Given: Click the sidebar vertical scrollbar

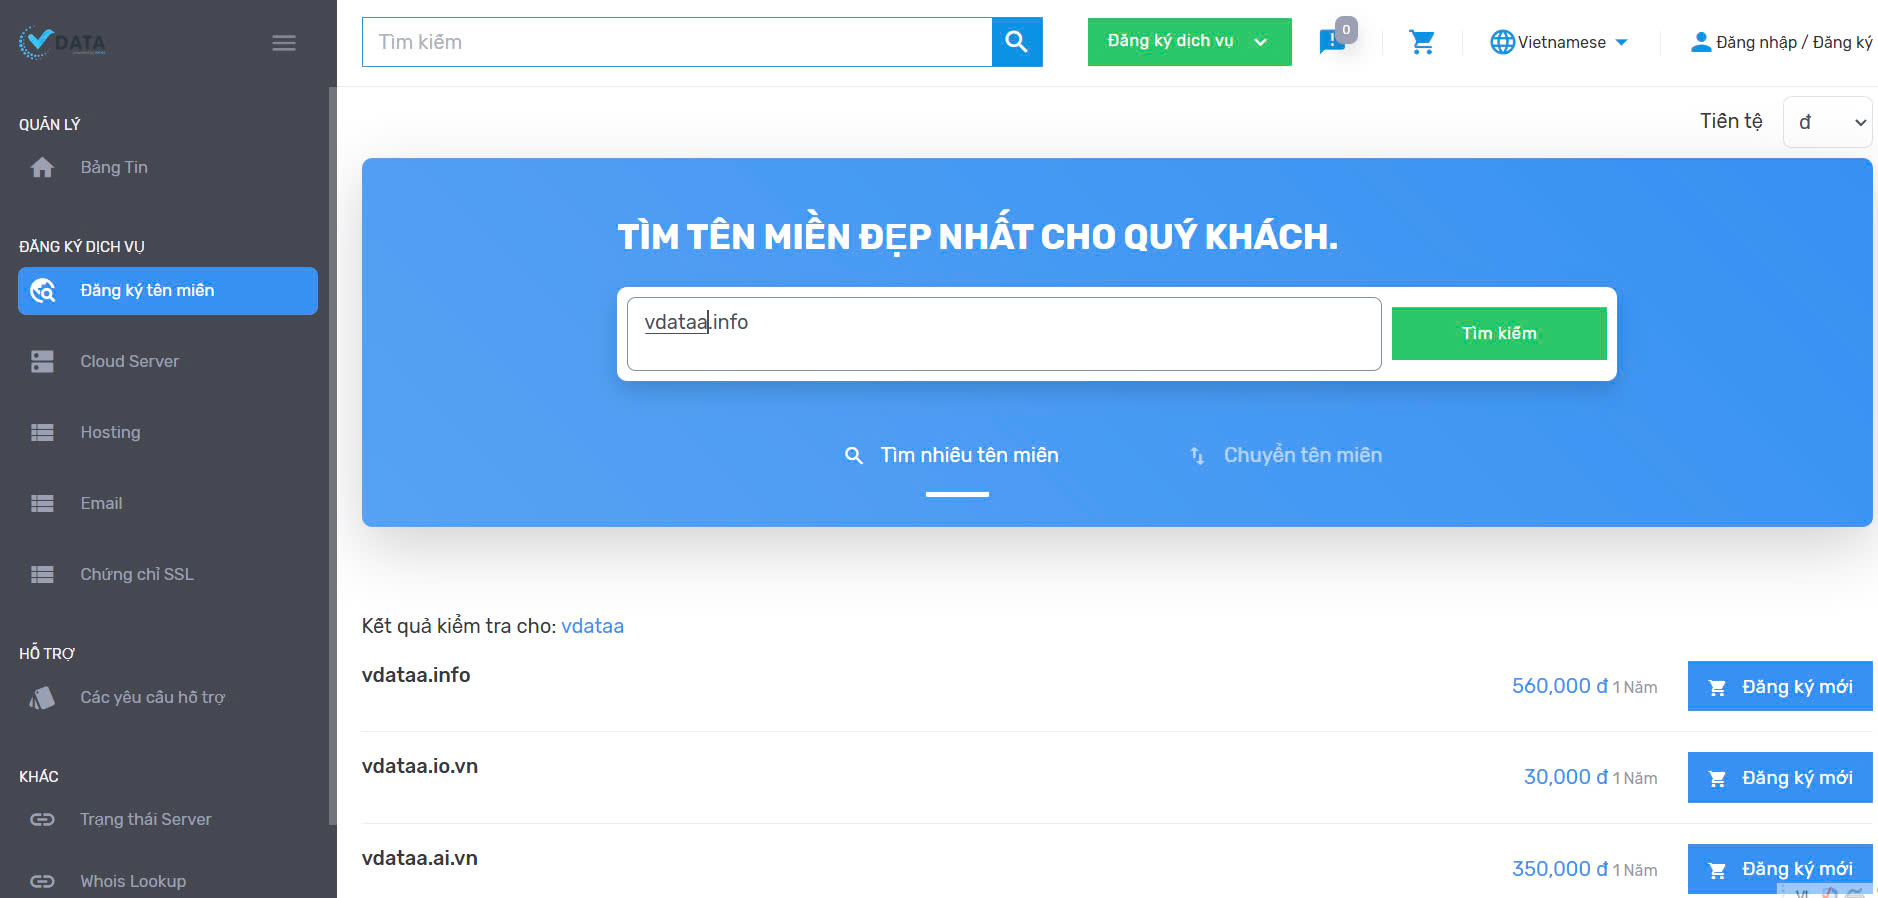Looking at the screenshot, I should pyautogui.click(x=332, y=456).
